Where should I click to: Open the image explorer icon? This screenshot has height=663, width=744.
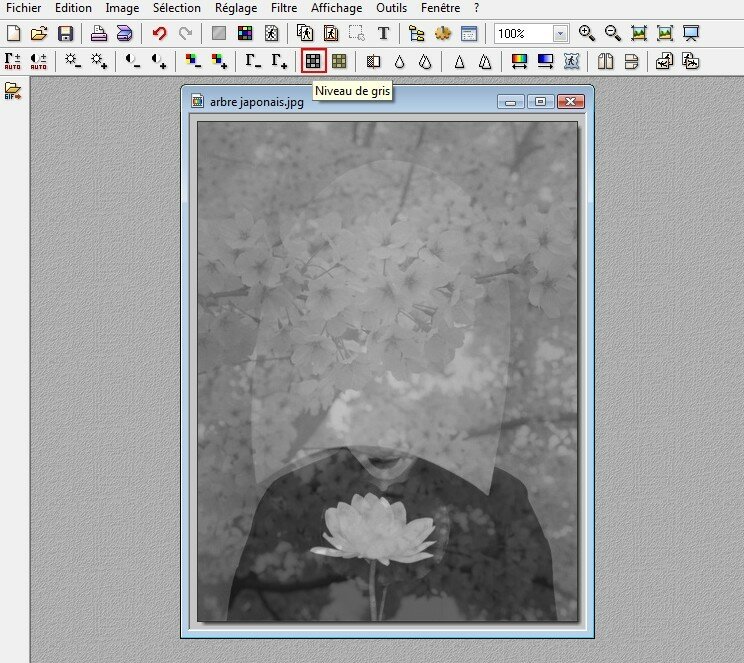417,34
